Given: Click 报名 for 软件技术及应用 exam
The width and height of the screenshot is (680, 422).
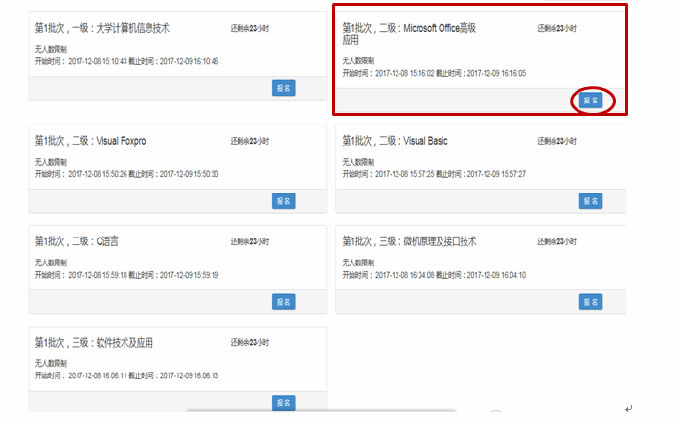Looking at the screenshot, I should 283,402.
